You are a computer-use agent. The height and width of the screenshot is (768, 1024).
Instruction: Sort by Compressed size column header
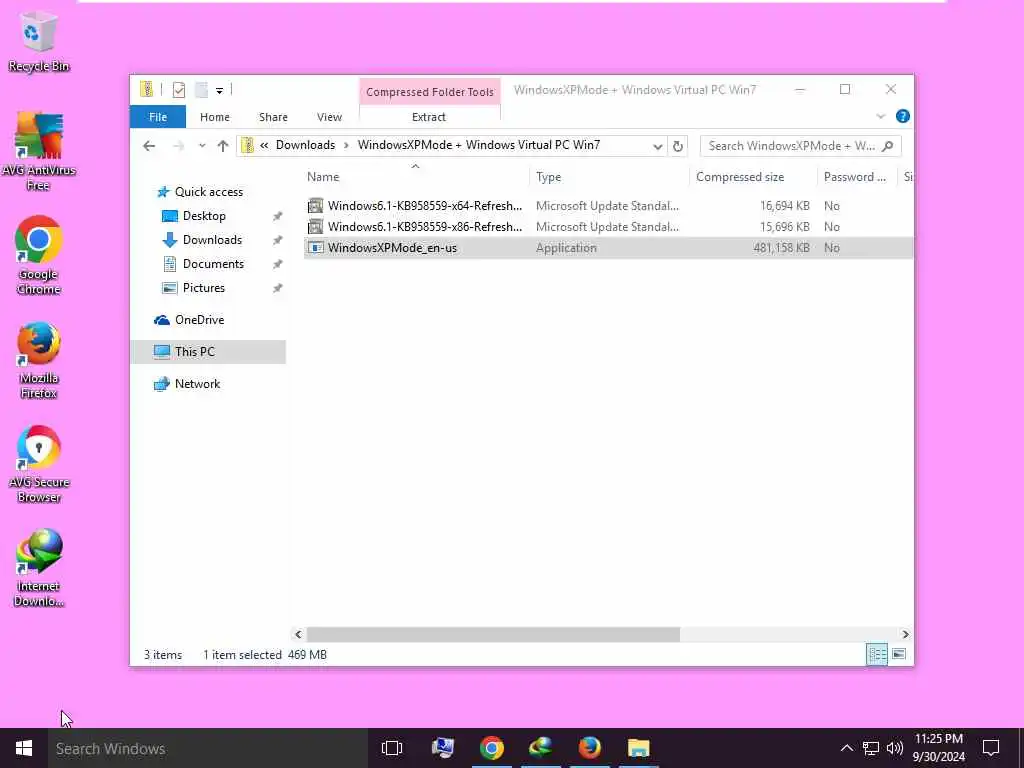tap(753, 176)
